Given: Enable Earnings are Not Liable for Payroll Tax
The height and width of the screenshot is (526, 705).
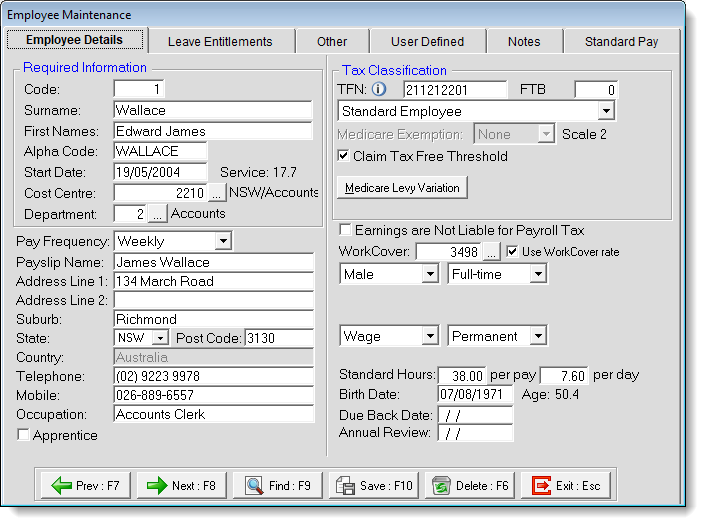Looking at the screenshot, I should 346,231.
